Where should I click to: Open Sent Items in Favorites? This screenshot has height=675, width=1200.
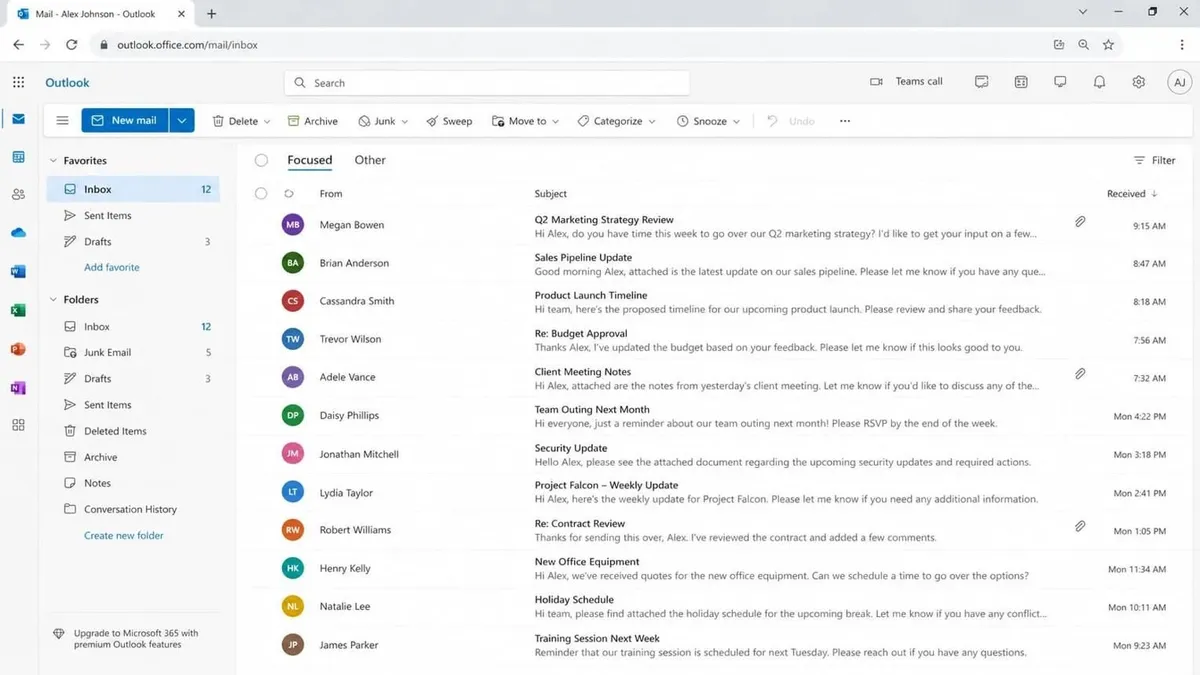click(x=133, y=215)
